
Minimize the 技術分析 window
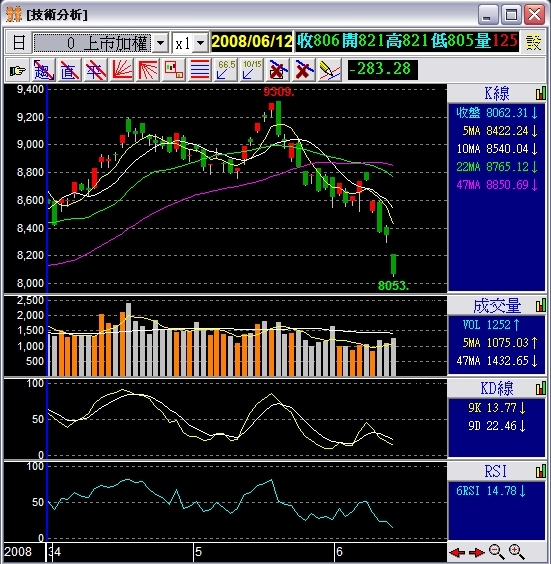pyautogui.click(x=488, y=15)
